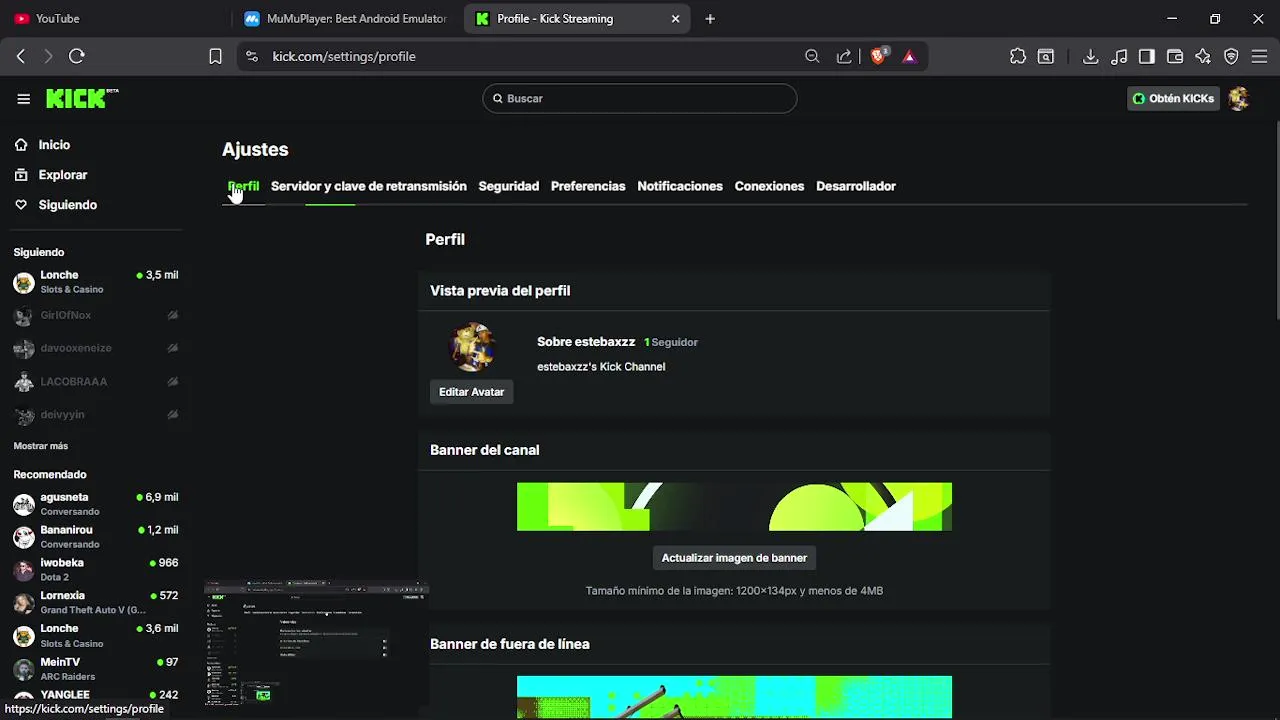Click the Explorar sidebar icon
The height and width of the screenshot is (720, 1280).
pyautogui.click(x=21, y=175)
